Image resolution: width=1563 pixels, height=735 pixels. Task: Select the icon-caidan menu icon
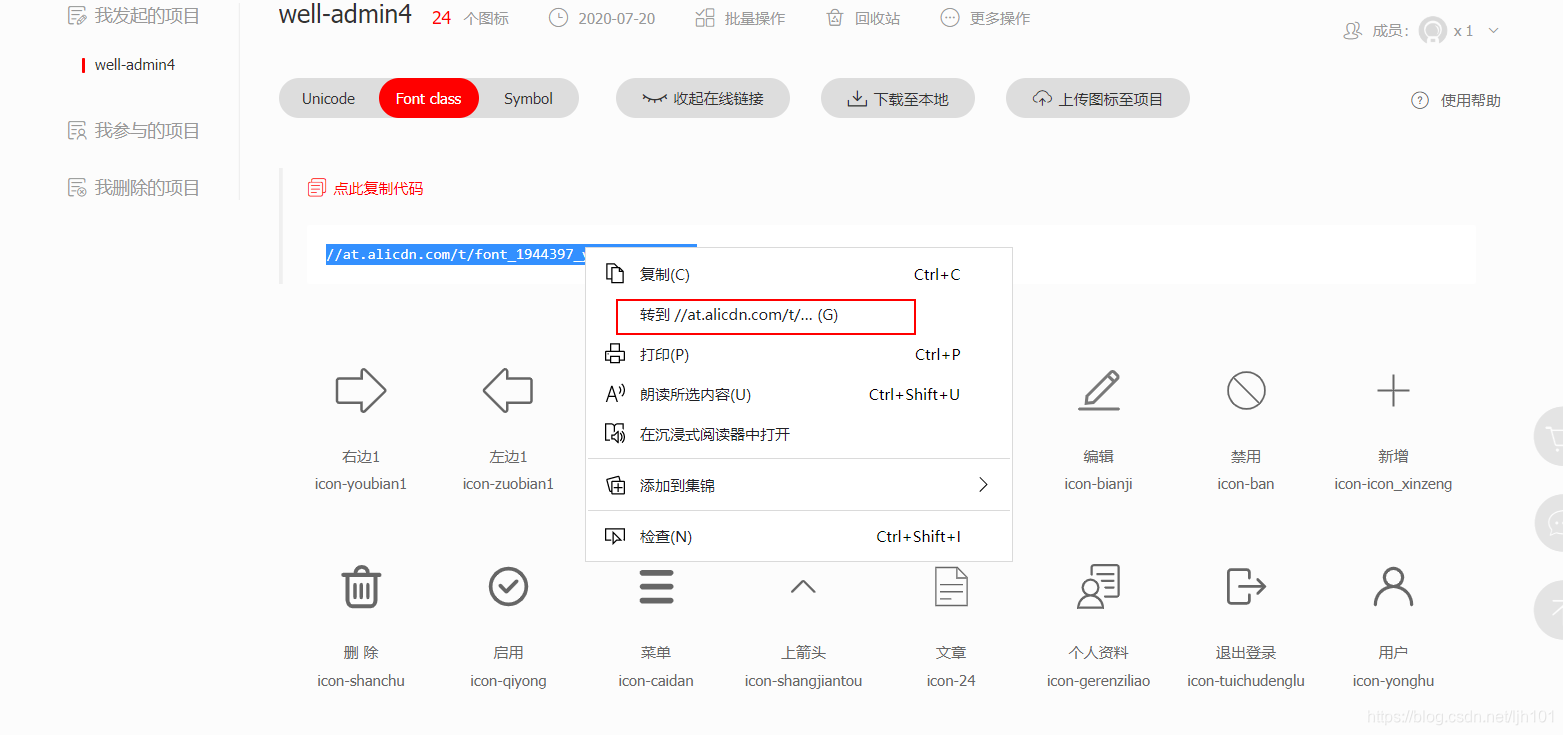click(x=656, y=586)
